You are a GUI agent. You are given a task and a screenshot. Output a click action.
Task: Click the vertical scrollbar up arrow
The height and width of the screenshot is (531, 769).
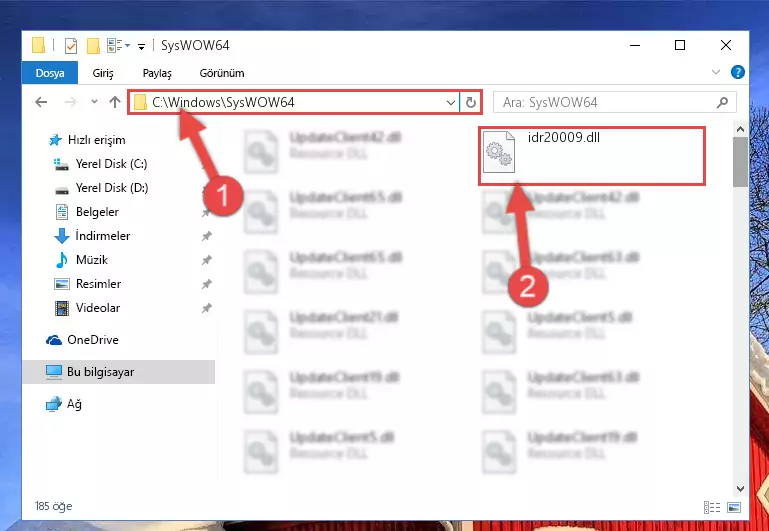[740, 129]
